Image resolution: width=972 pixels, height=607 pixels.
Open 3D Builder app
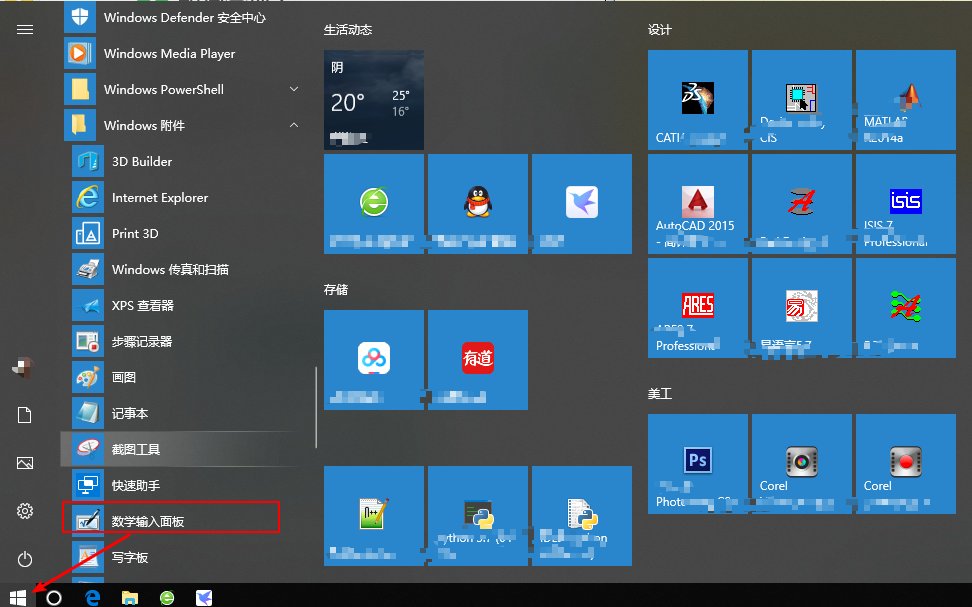(142, 161)
